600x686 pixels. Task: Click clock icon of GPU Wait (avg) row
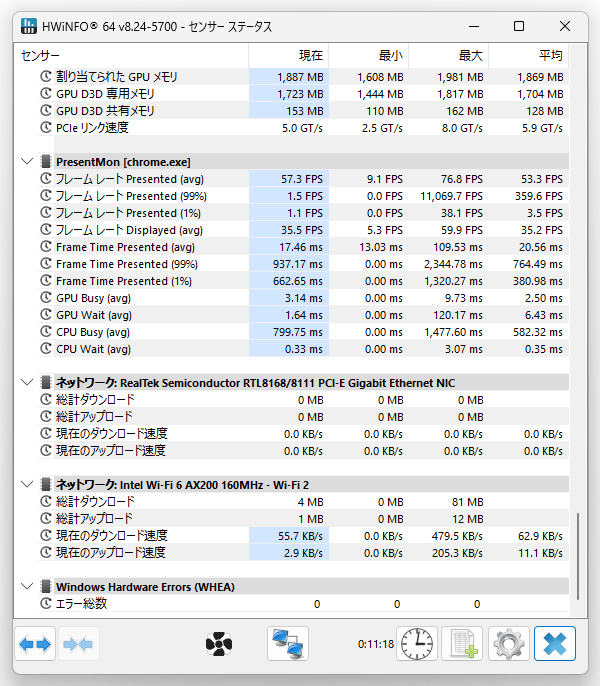tap(46, 315)
